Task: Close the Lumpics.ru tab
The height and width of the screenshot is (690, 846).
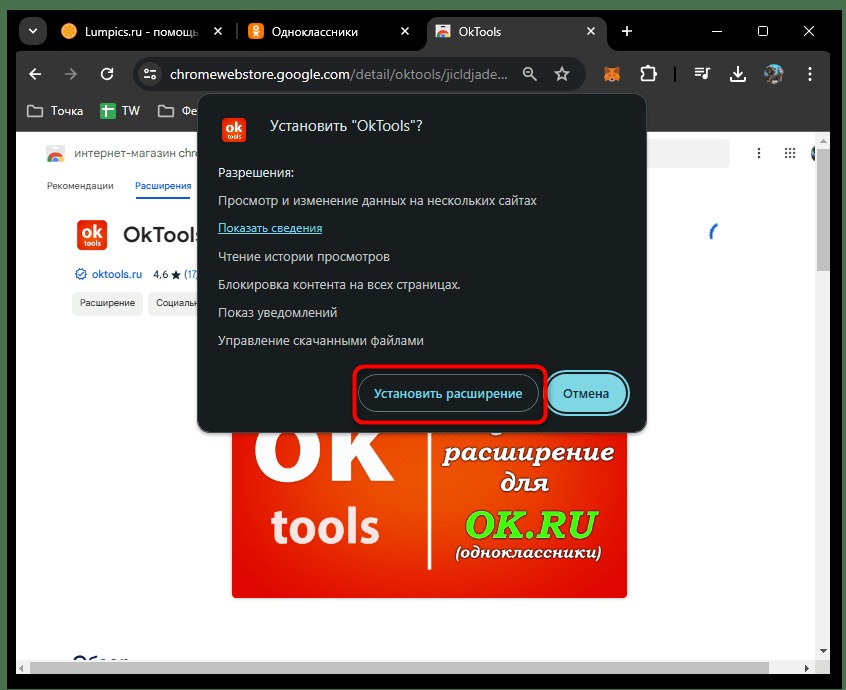Action: [x=218, y=31]
